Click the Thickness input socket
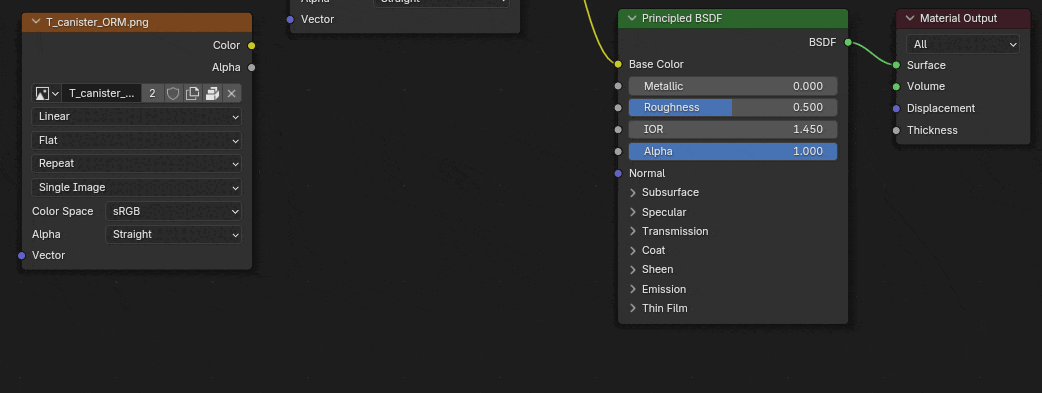Image resolution: width=1042 pixels, height=393 pixels. (896, 130)
